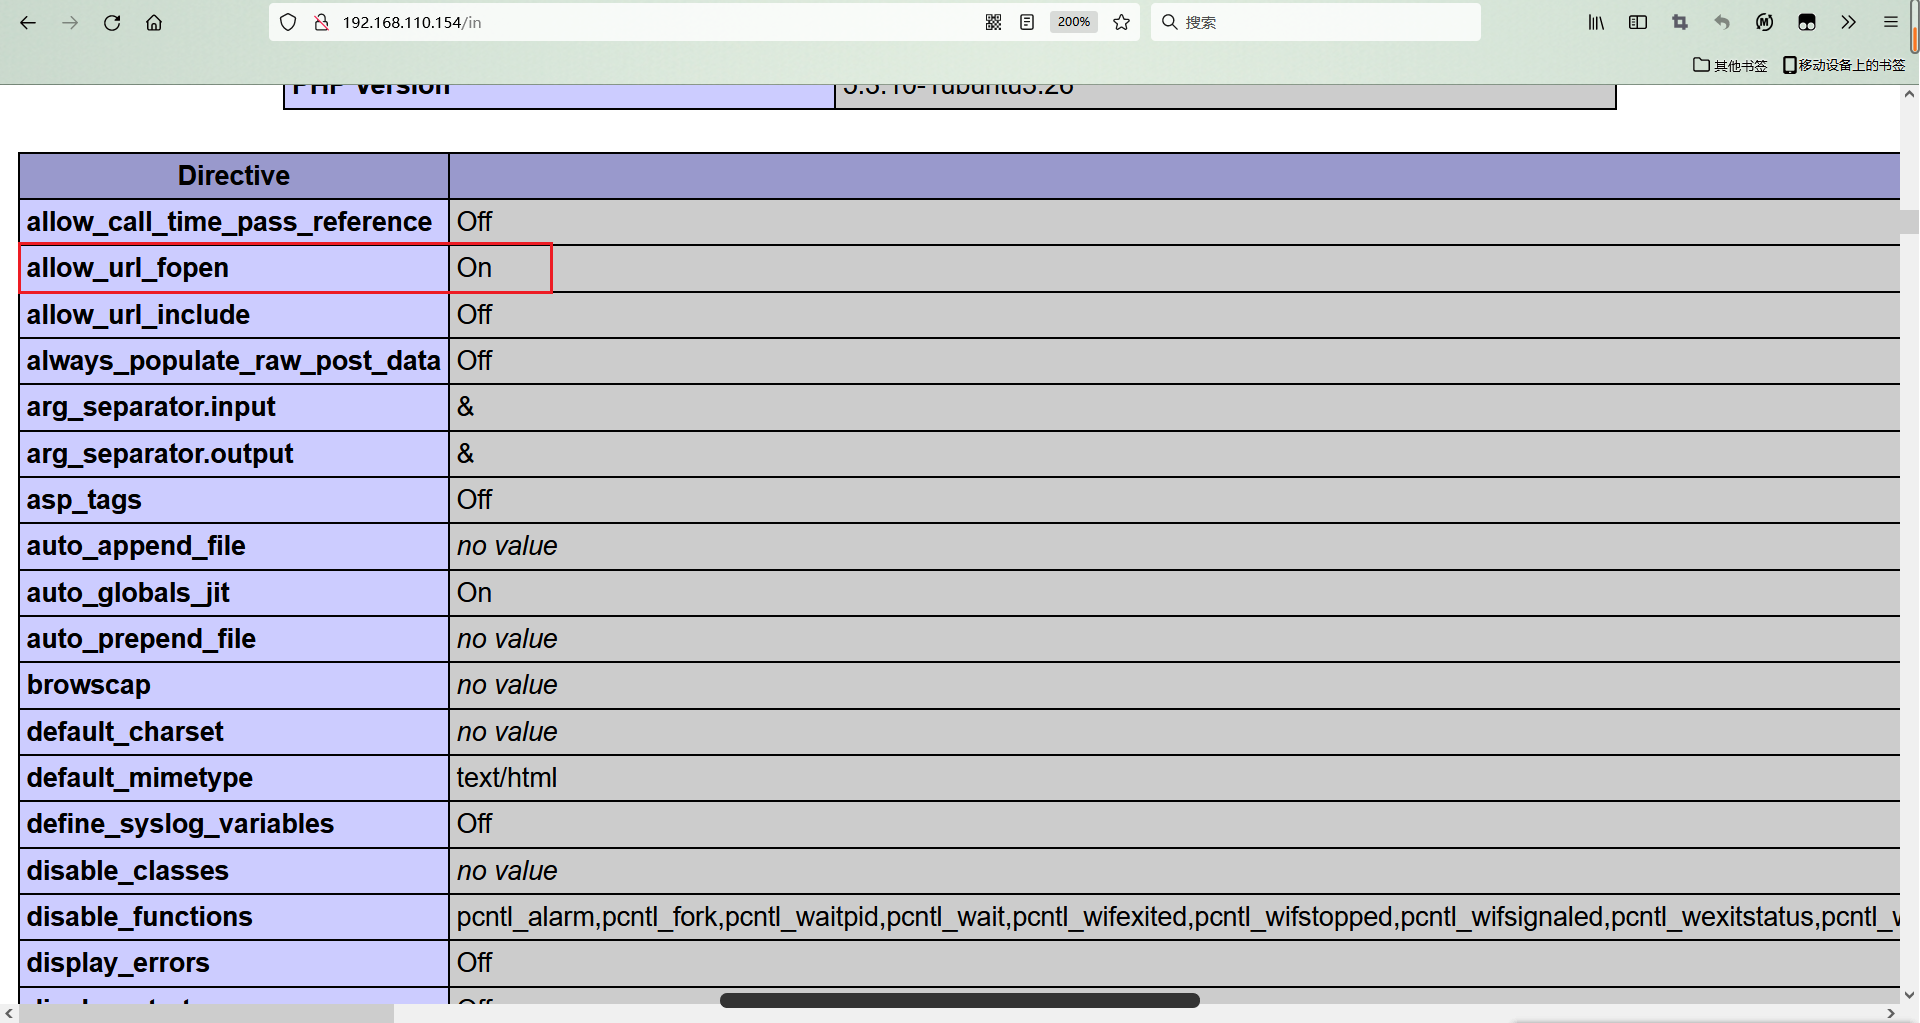Go forward to the next page
1920x1023 pixels.
[70, 22]
